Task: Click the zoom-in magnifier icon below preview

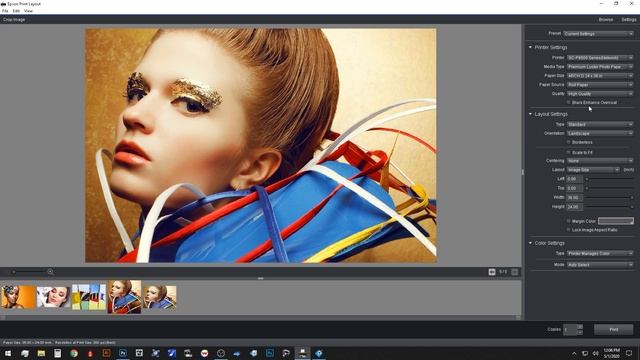Action: [x=50, y=272]
